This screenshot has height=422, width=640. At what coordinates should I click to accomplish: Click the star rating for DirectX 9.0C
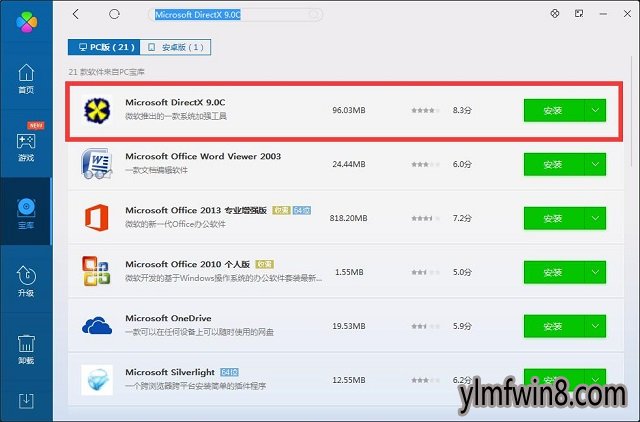click(425, 110)
